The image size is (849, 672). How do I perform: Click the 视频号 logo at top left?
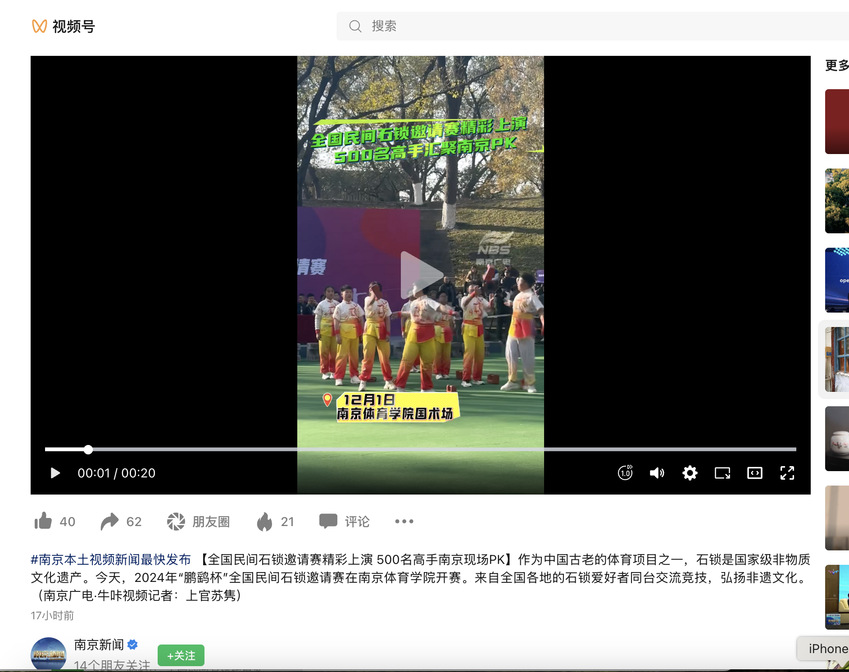pyautogui.click(x=63, y=26)
